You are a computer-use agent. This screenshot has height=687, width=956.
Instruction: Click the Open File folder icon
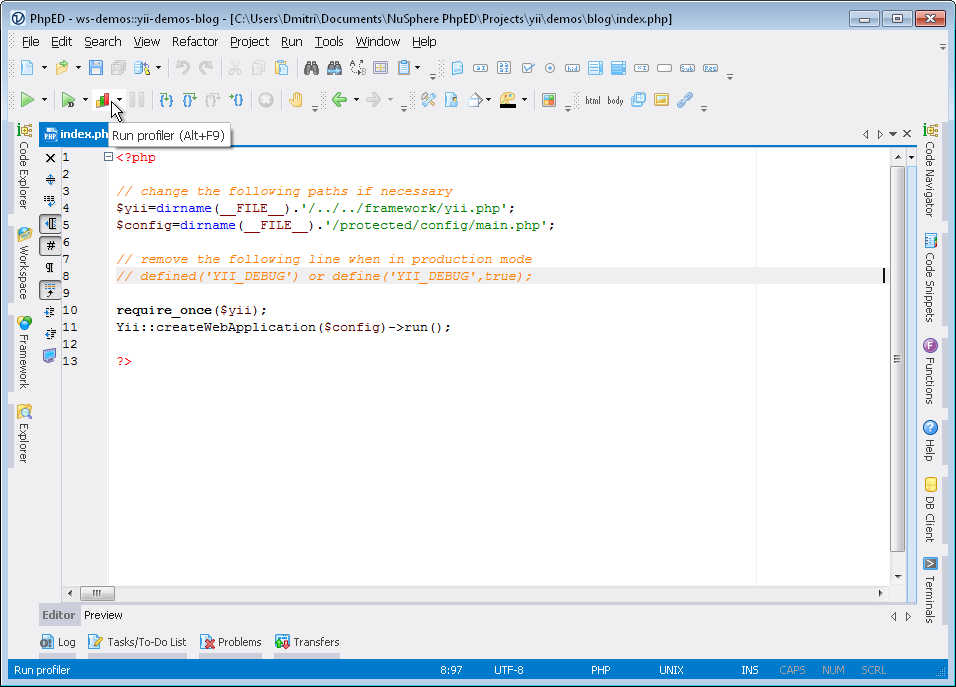[62, 68]
